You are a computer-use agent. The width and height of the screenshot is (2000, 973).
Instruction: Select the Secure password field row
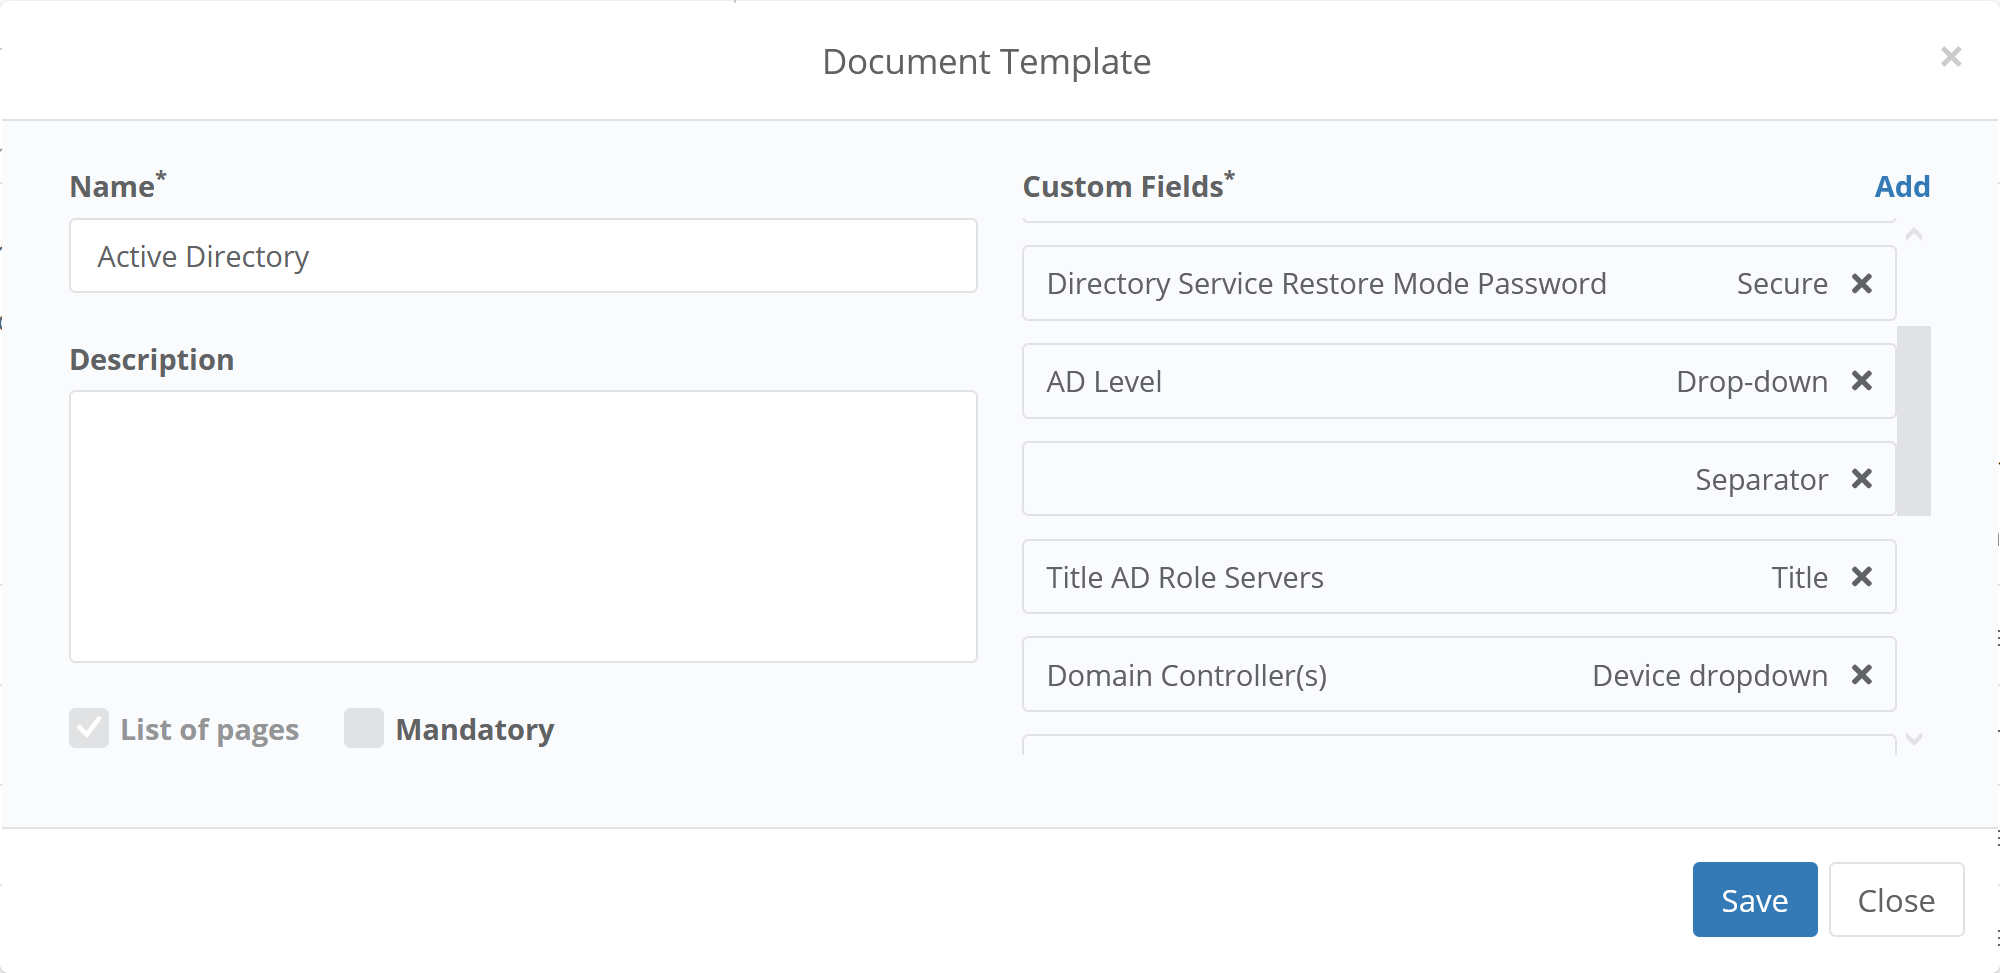point(1400,283)
